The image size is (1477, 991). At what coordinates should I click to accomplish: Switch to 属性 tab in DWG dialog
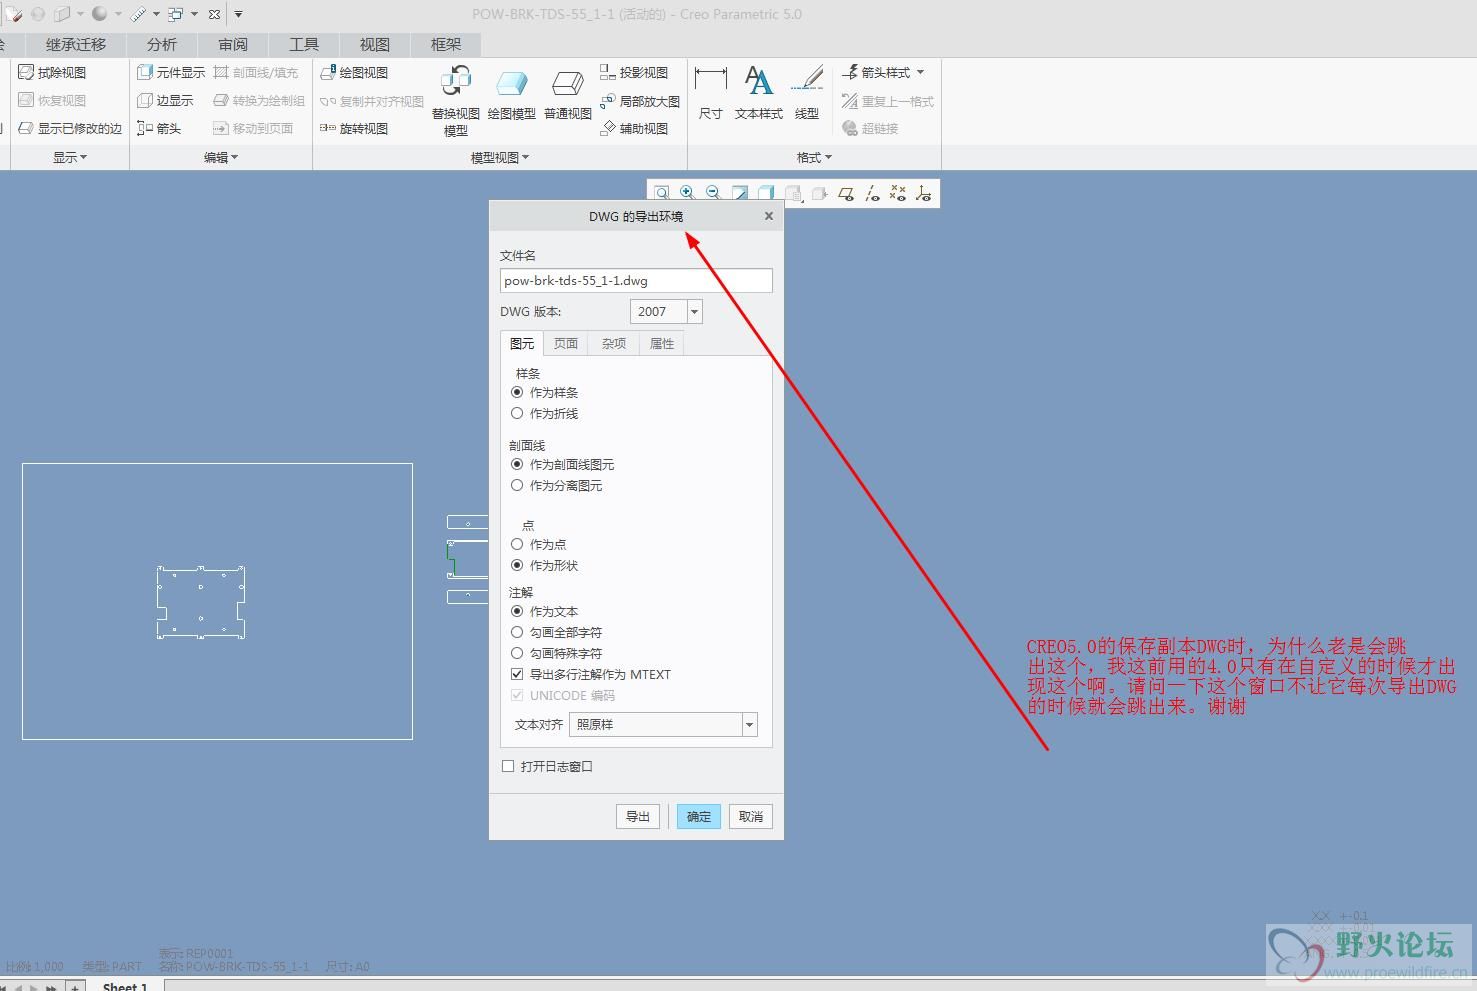click(662, 343)
